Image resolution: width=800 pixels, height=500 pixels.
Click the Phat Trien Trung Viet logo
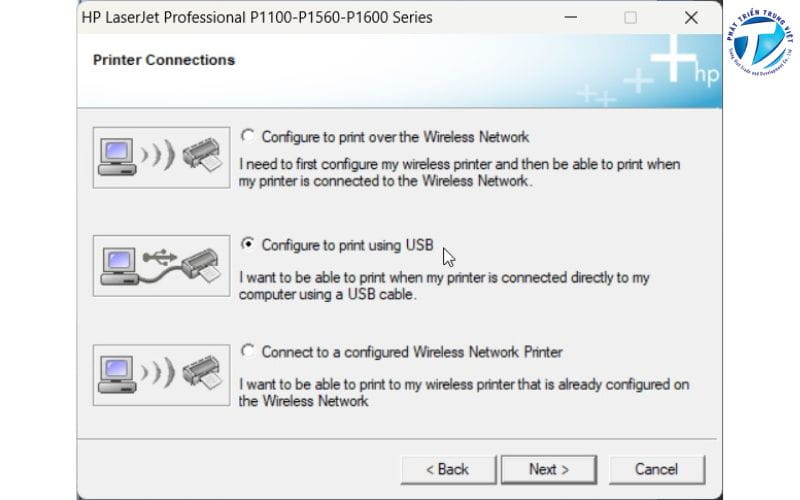(x=758, y=48)
